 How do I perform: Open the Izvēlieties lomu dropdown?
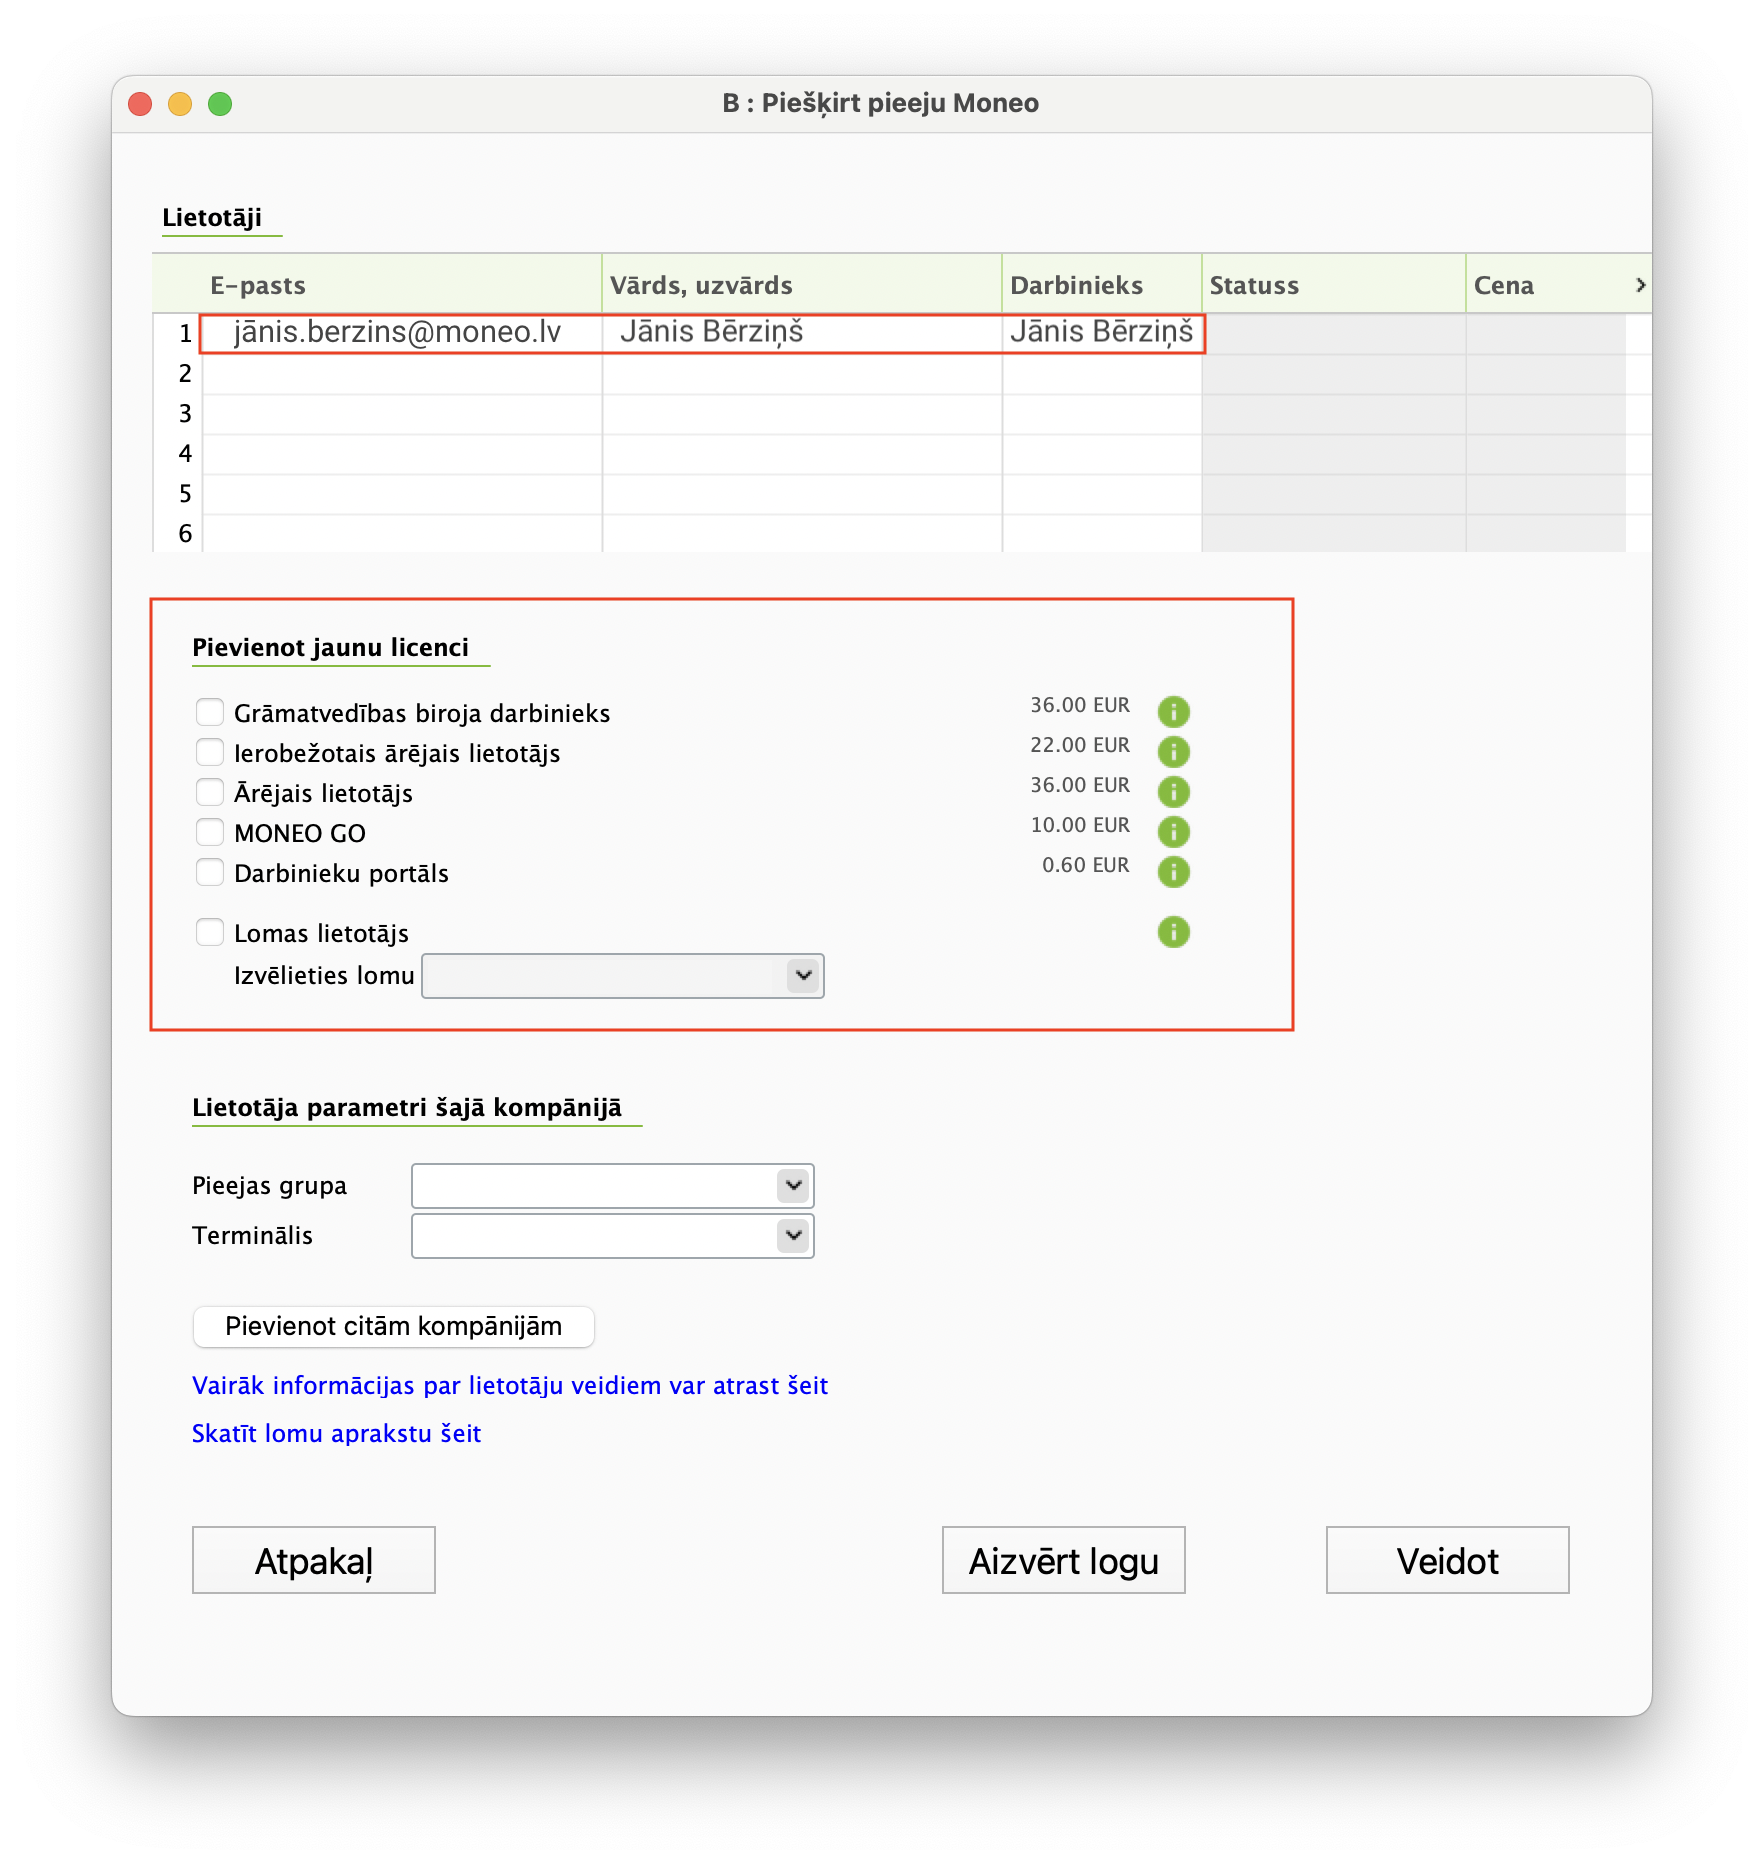click(622, 976)
